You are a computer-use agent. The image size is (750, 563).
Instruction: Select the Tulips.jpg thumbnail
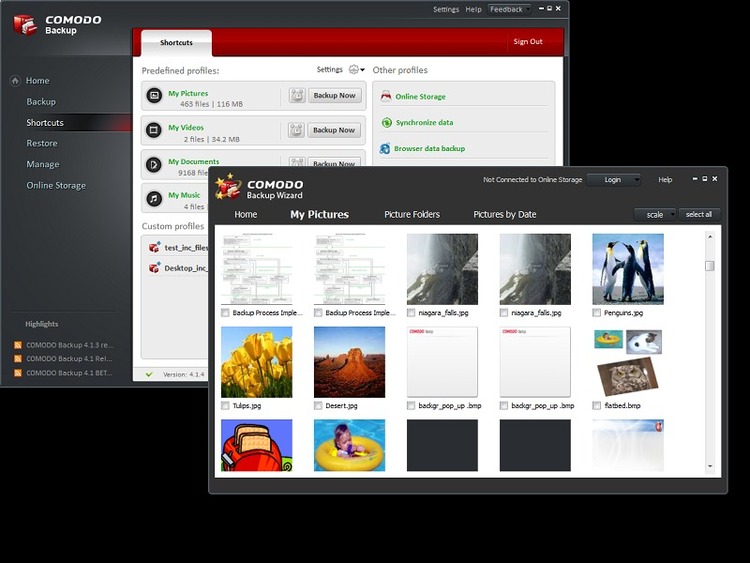(x=256, y=362)
